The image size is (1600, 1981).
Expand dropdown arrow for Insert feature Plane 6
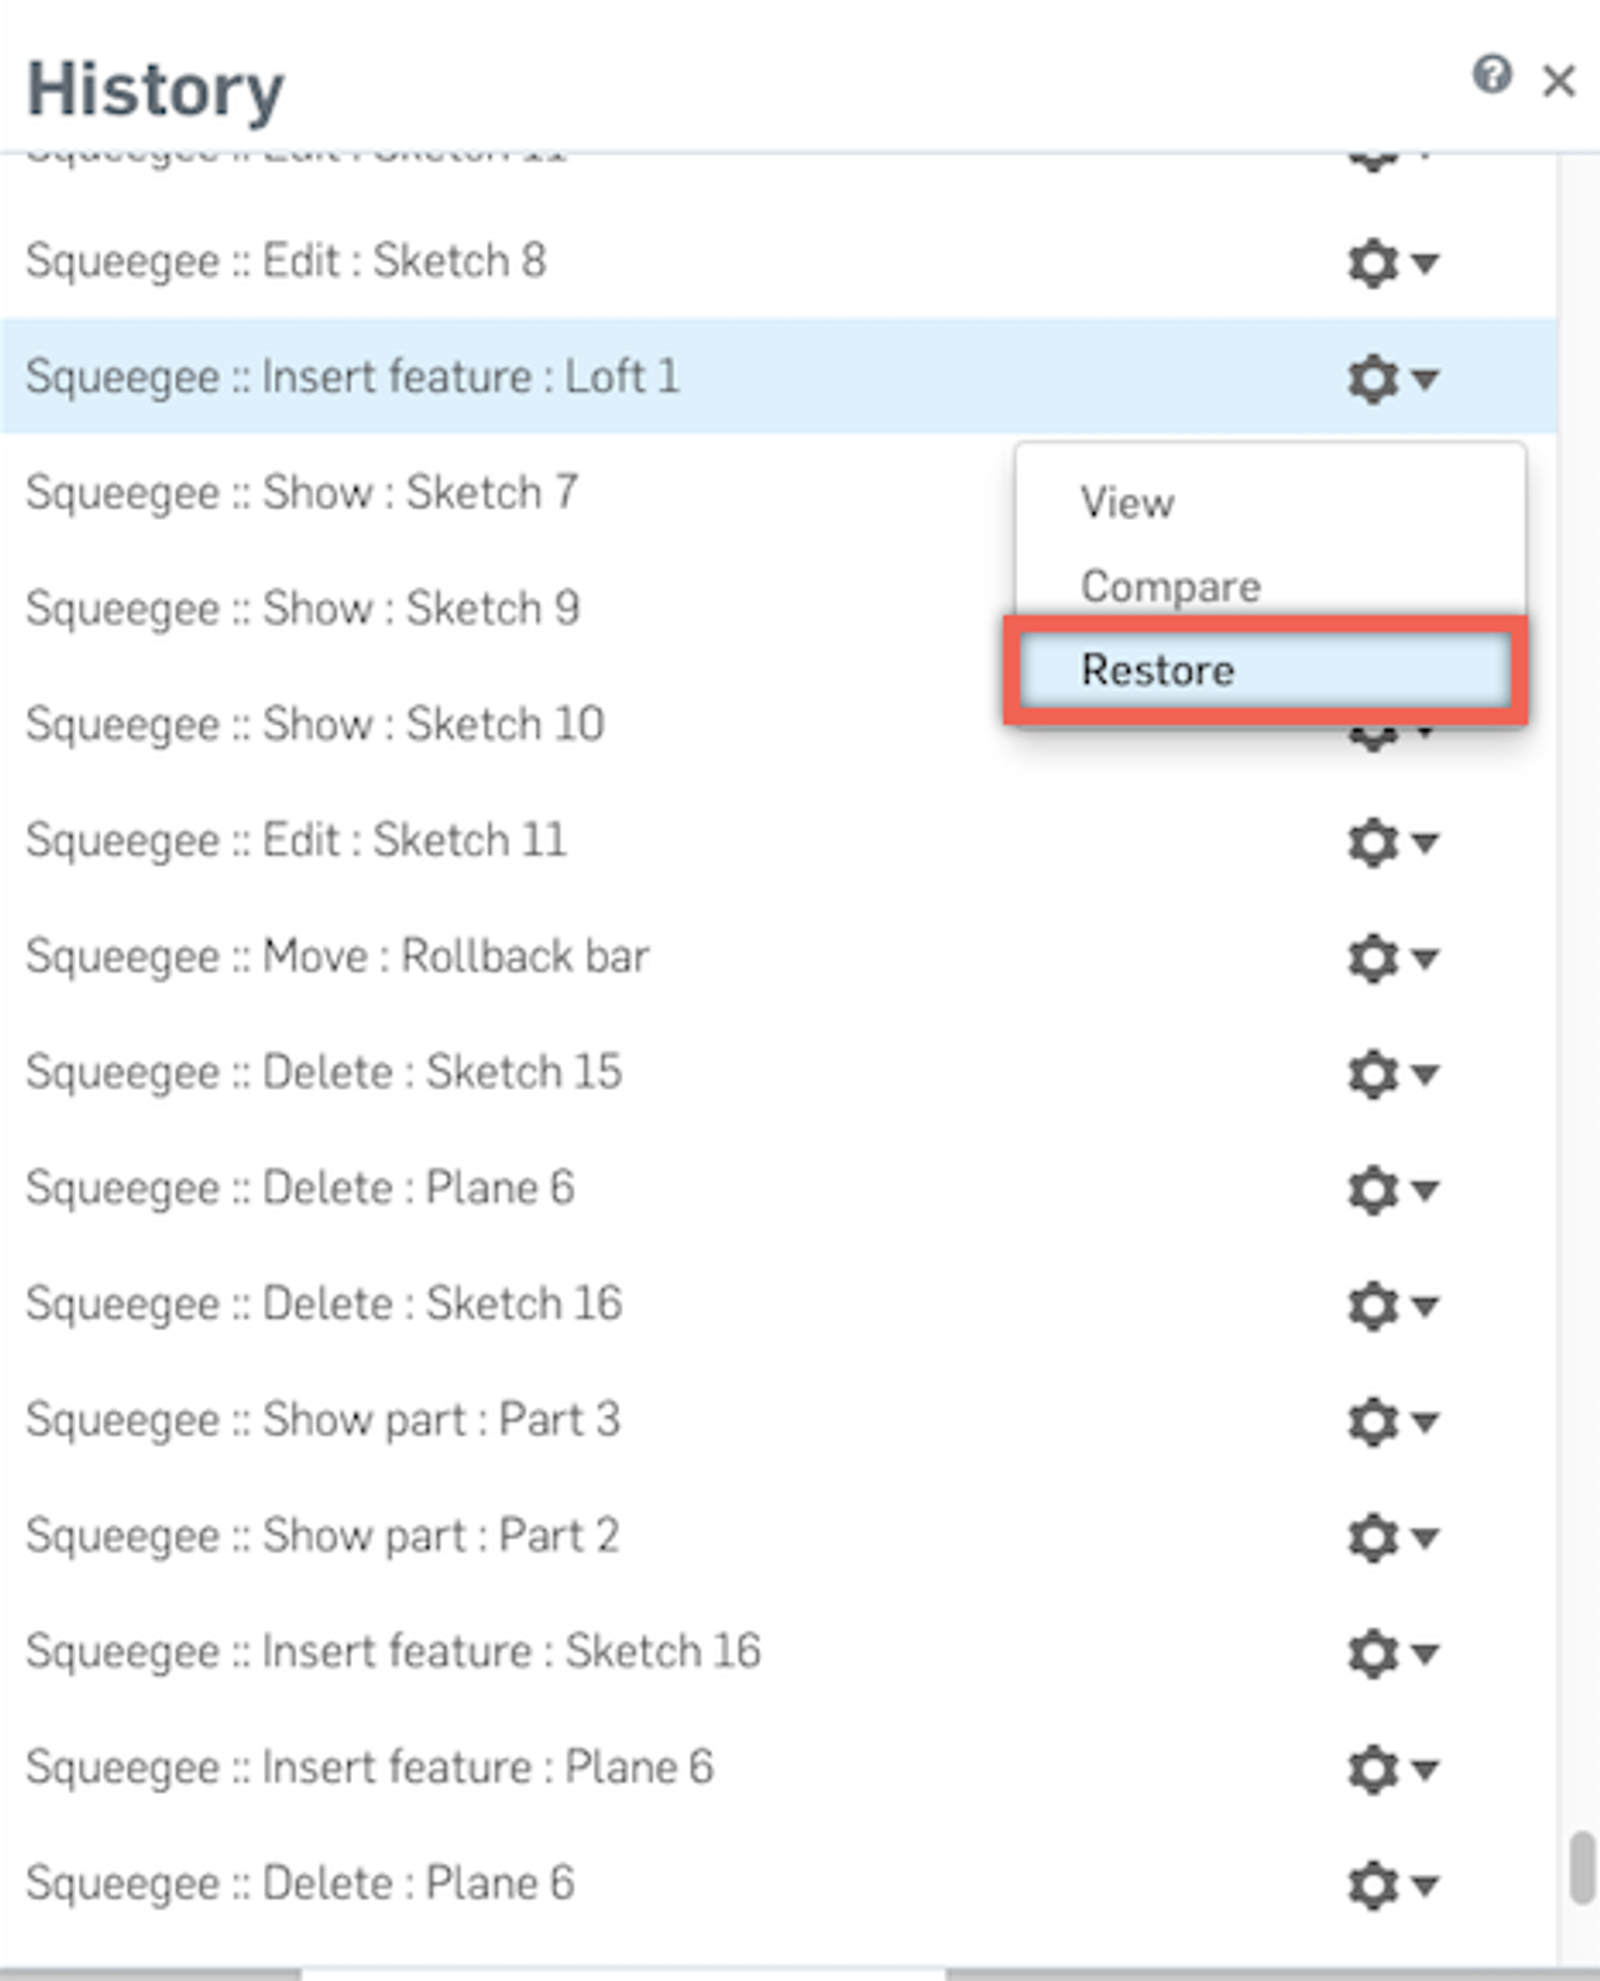[x=1425, y=1770]
